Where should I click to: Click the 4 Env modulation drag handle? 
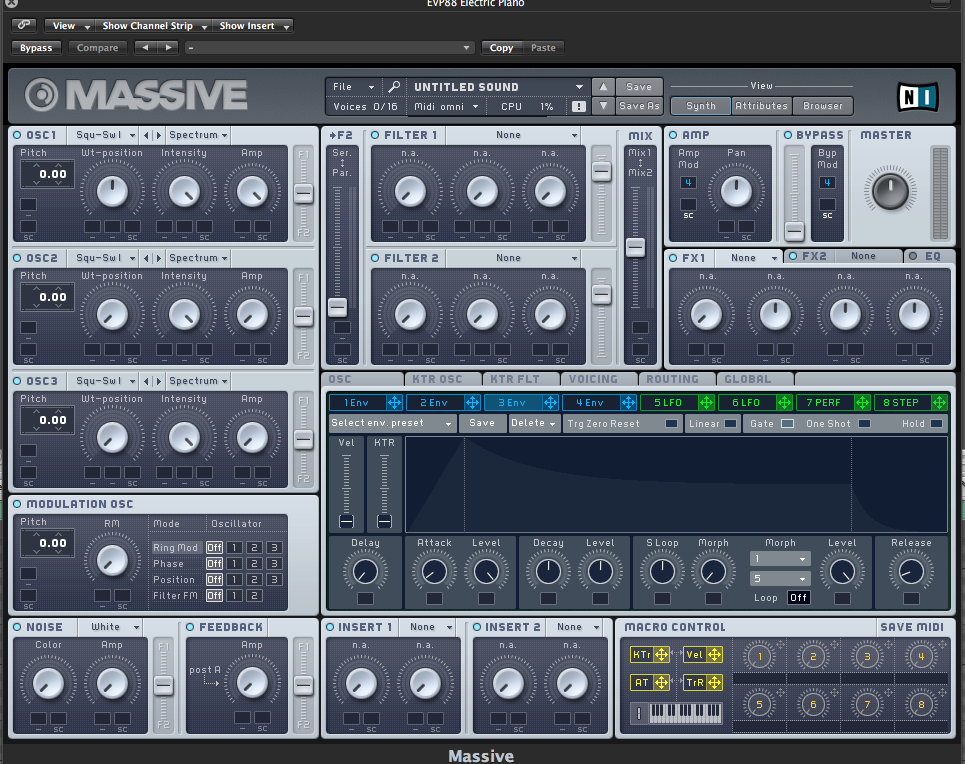pyautogui.click(x=628, y=403)
